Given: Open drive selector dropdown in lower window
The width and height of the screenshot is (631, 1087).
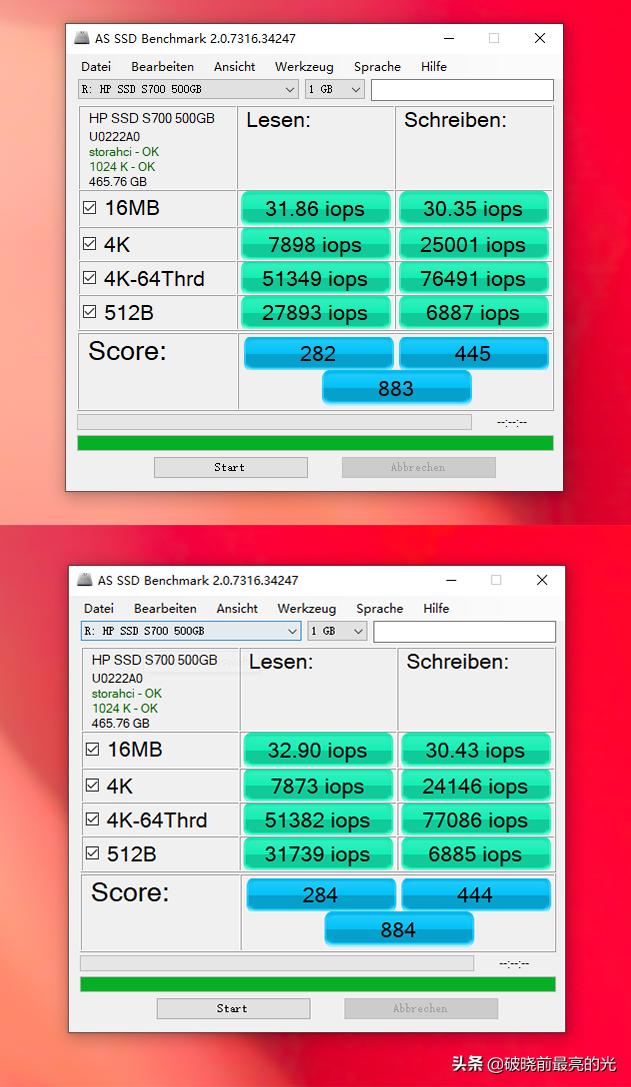Looking at the screenshot, I should tap(191, 631).
